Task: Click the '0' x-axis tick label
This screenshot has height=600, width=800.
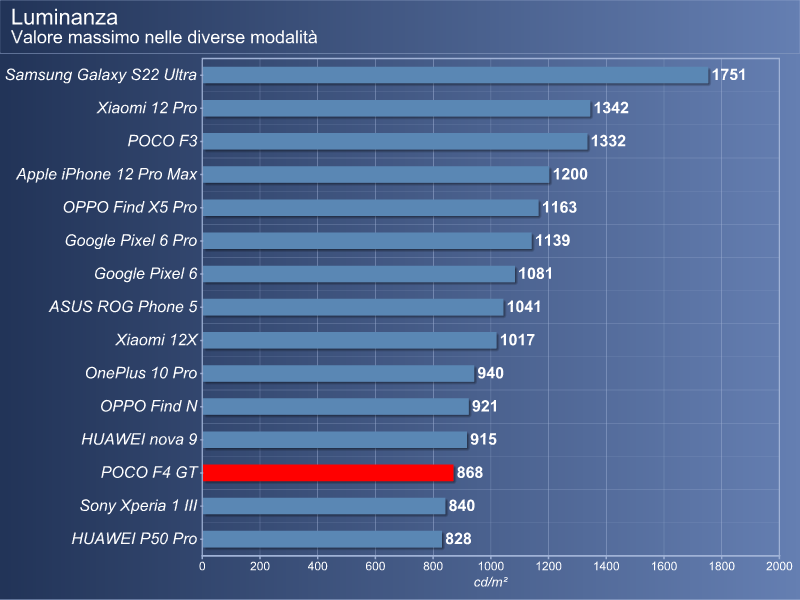Action: tap(203, 566)
